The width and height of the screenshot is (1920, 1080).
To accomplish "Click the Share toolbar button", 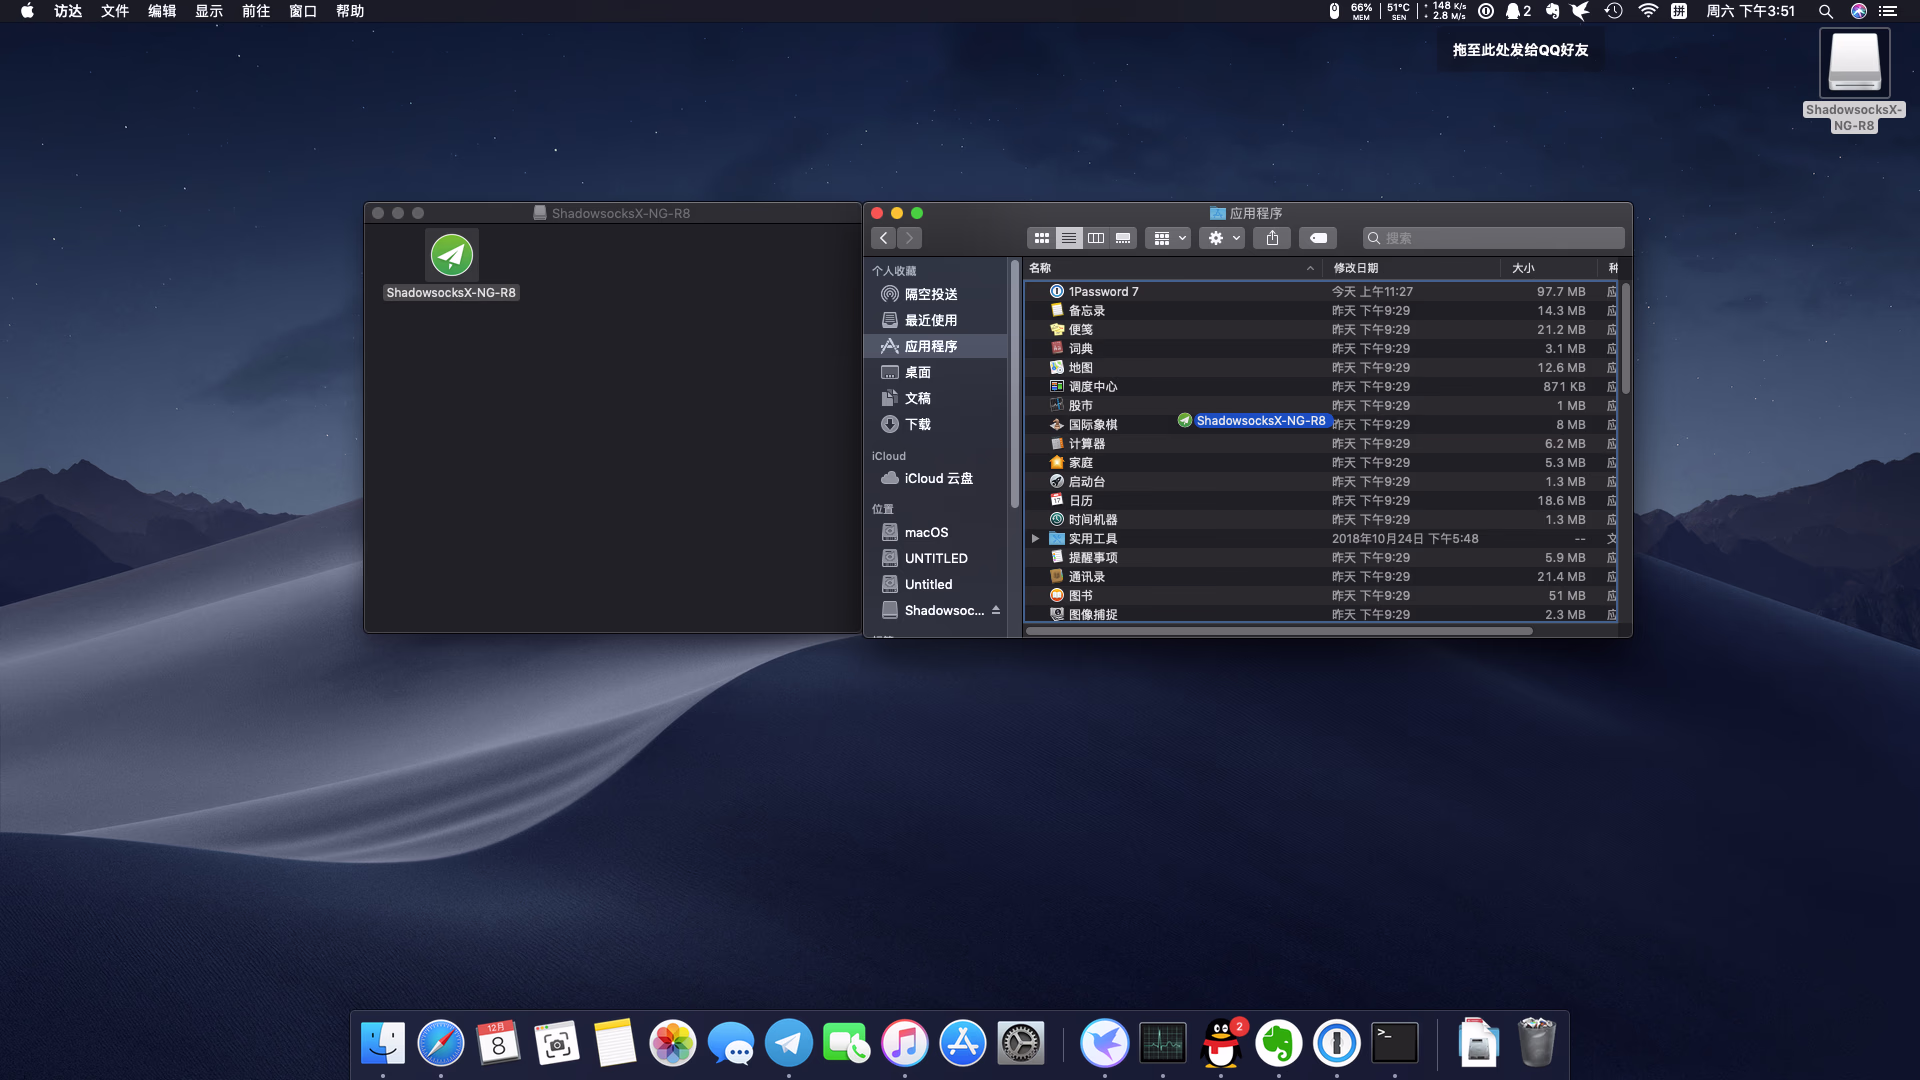I will [x=1272, y=238].
